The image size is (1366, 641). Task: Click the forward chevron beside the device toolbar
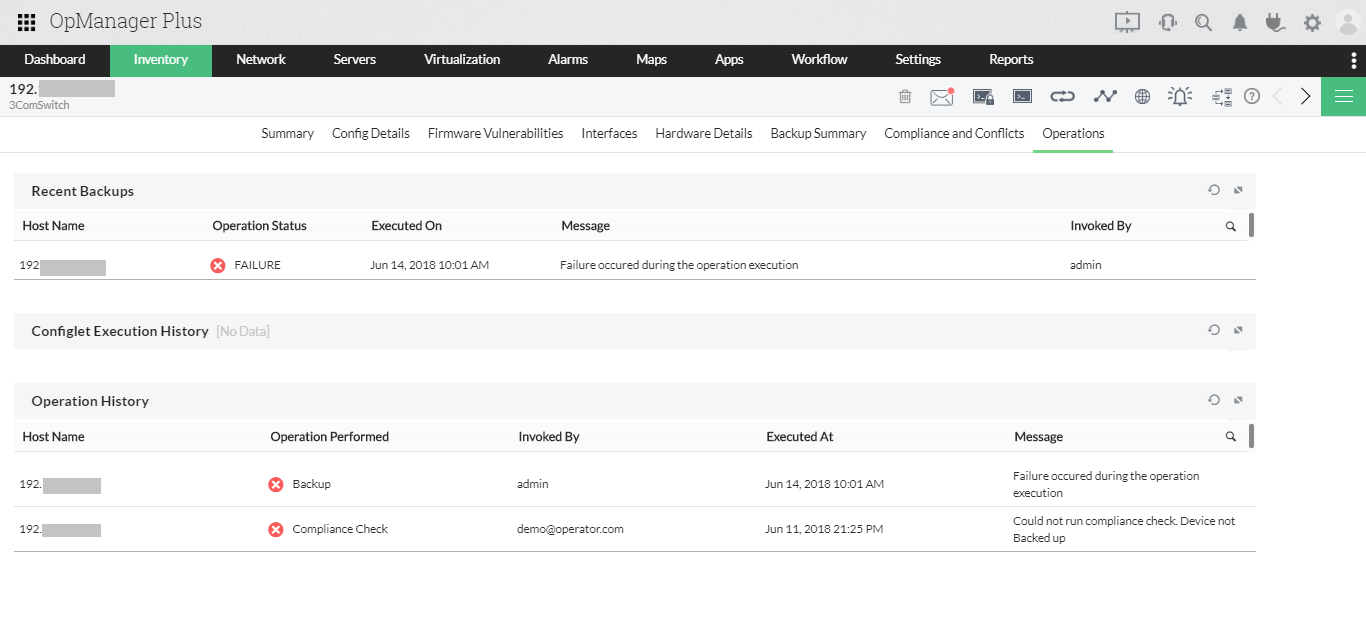tap(1305, 96)
